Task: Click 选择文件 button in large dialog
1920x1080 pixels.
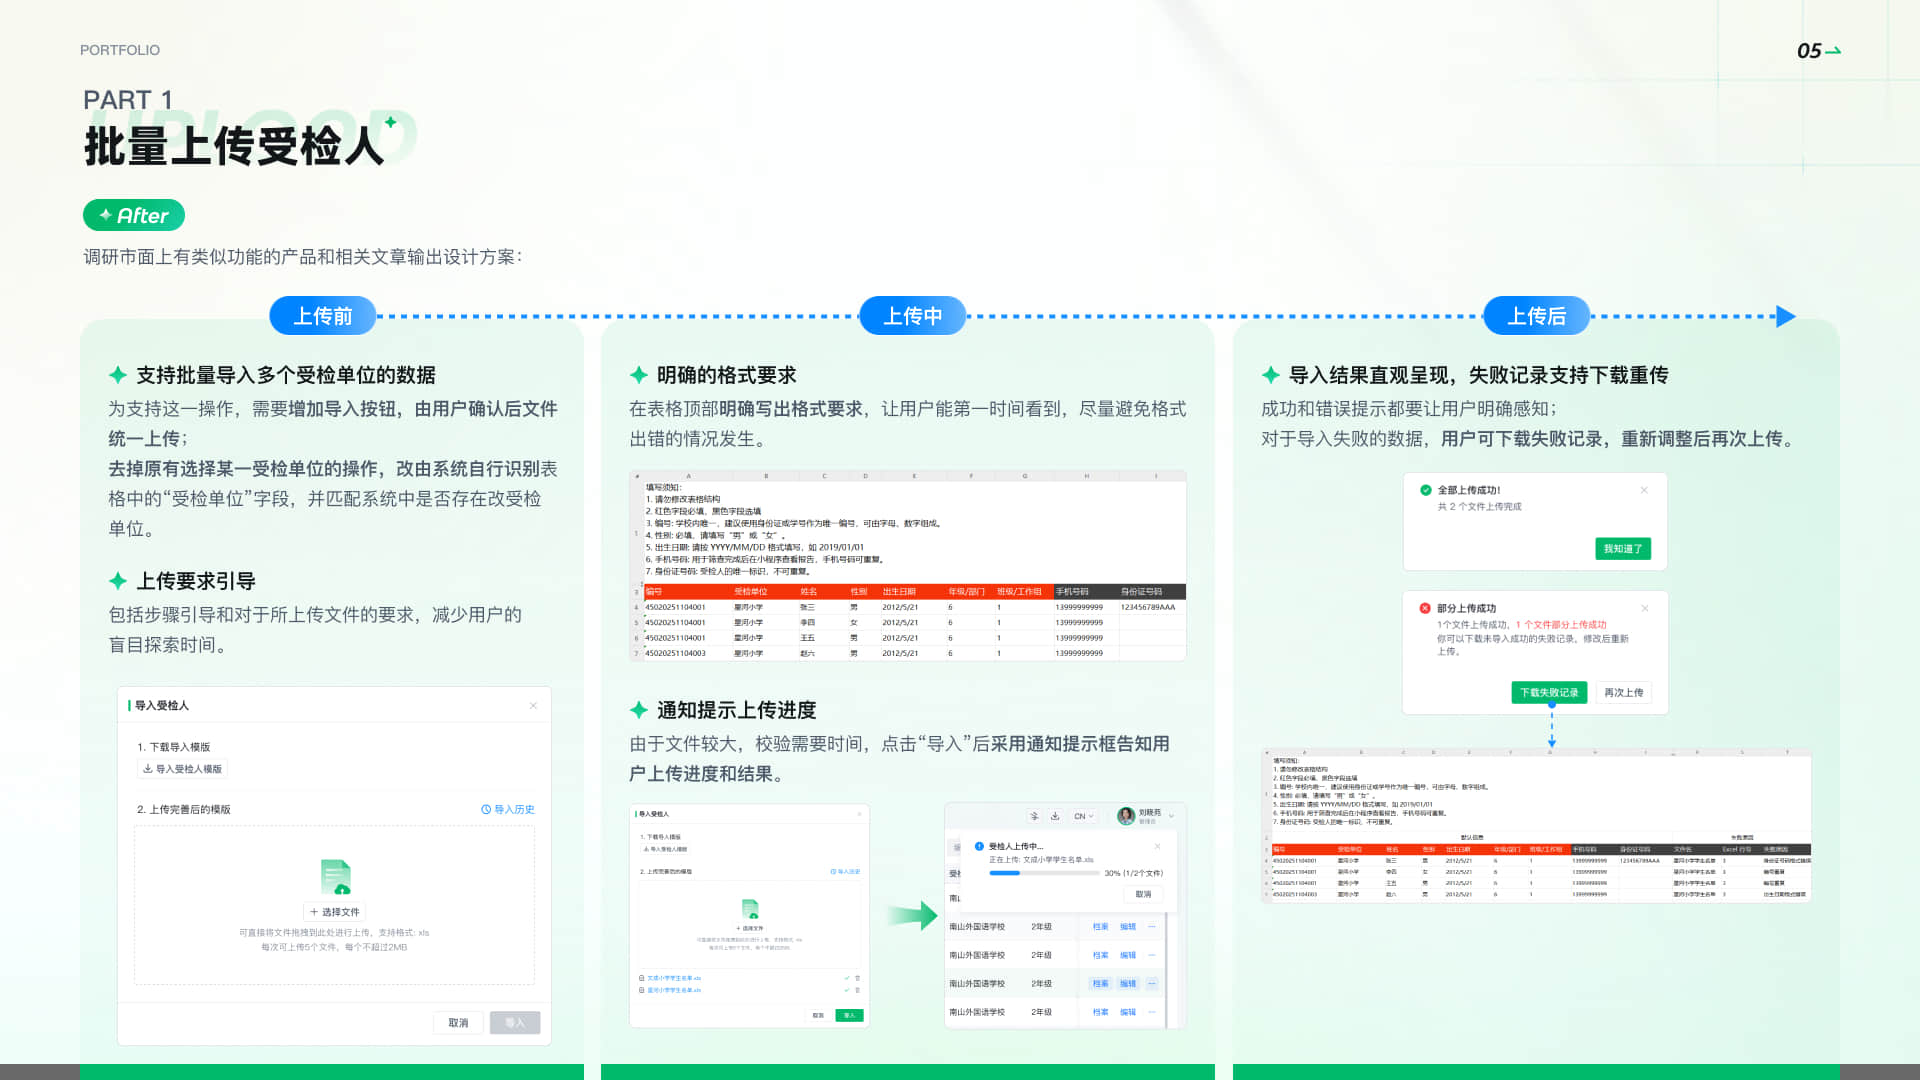Action: click(x=334, y=912)
